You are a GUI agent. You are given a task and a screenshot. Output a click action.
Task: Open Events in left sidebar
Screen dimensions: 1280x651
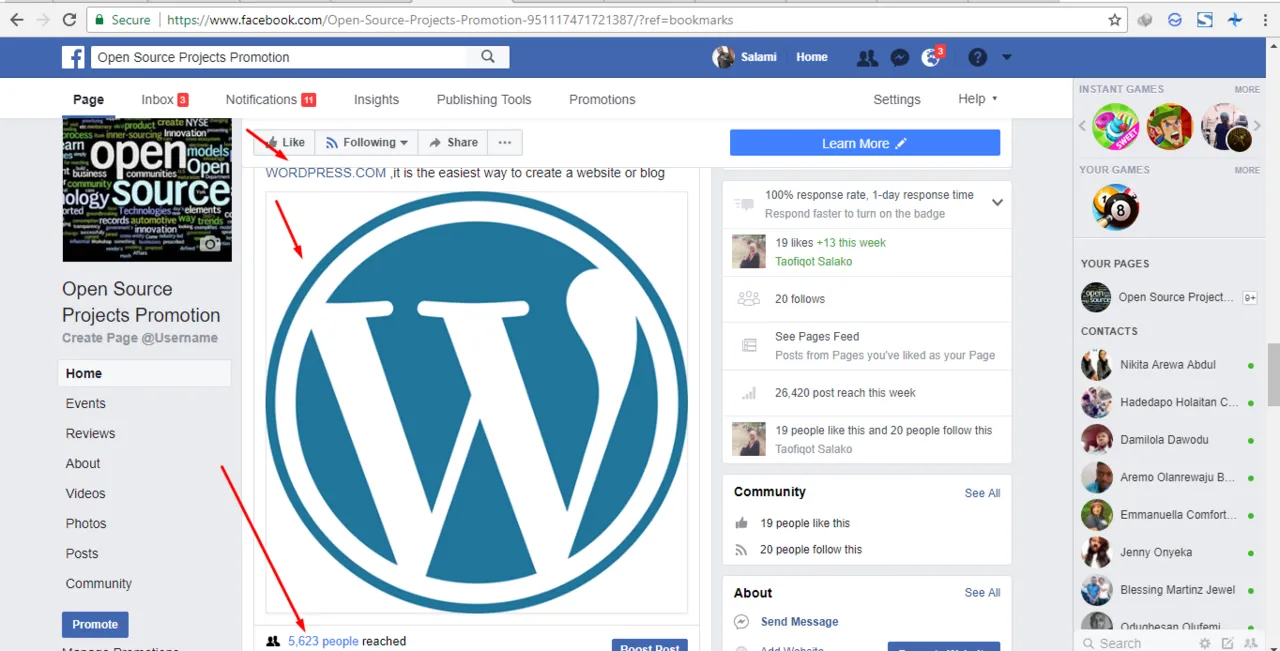pyautogui.click(x=86, y=403)
